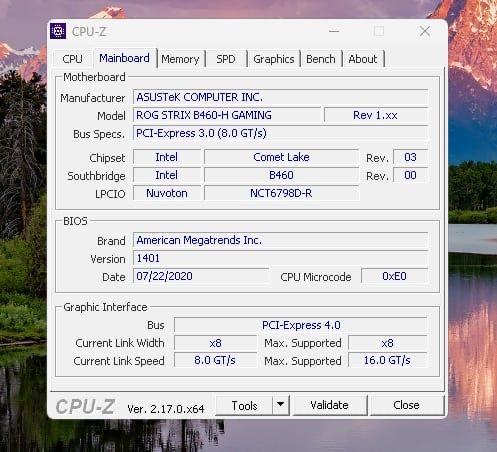Click the B460 southbridge value
The width and height of the screenshot is (497, 452).
(x=281, y=175)
